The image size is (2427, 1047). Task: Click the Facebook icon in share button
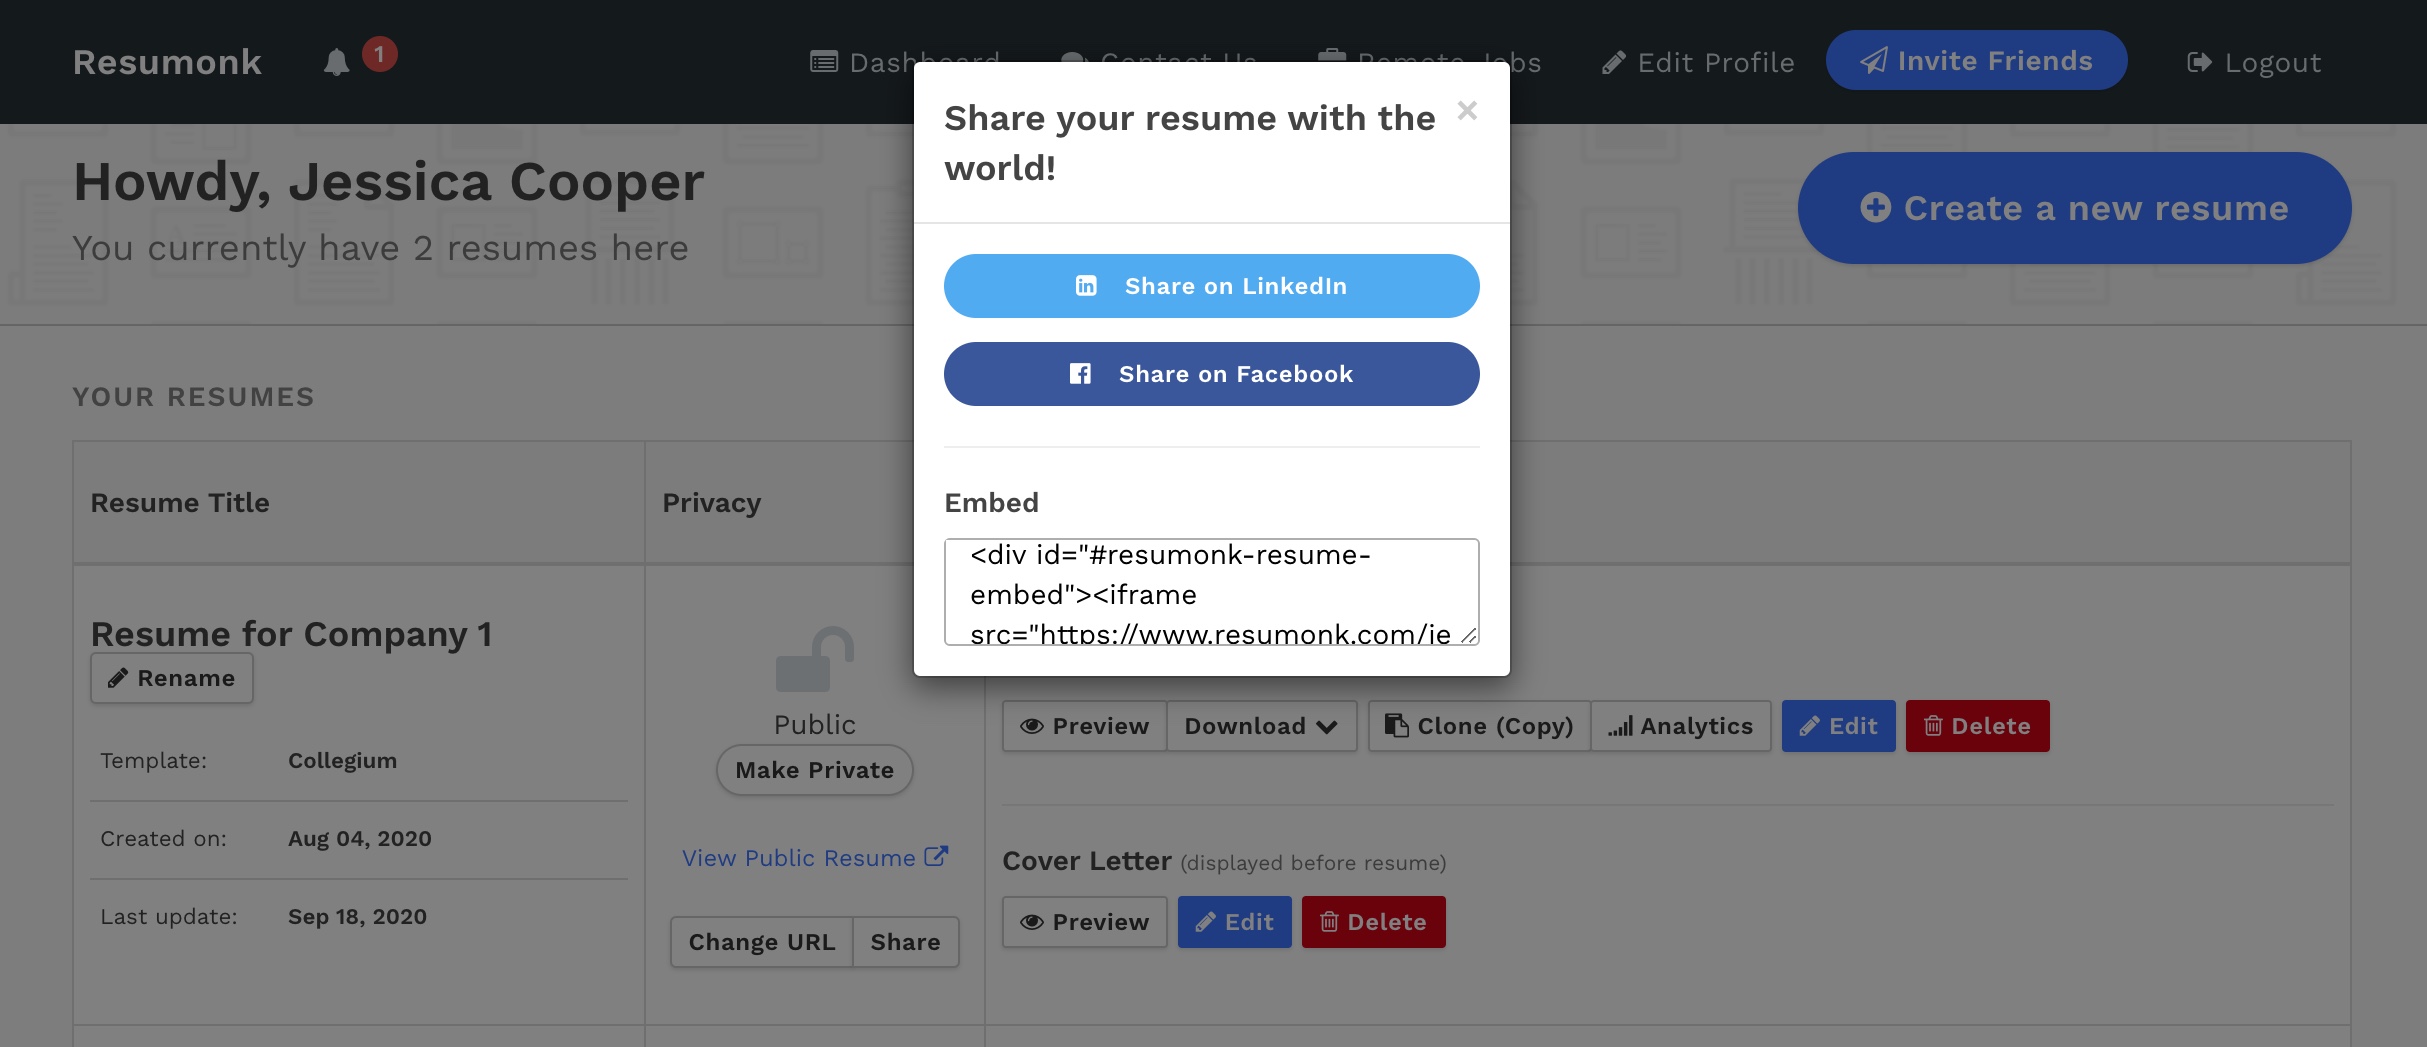(x=1080, y=374)
